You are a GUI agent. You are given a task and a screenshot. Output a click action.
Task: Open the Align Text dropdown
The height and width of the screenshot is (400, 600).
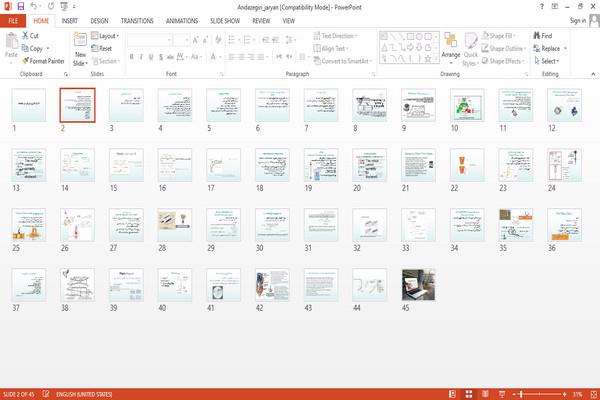331,48
